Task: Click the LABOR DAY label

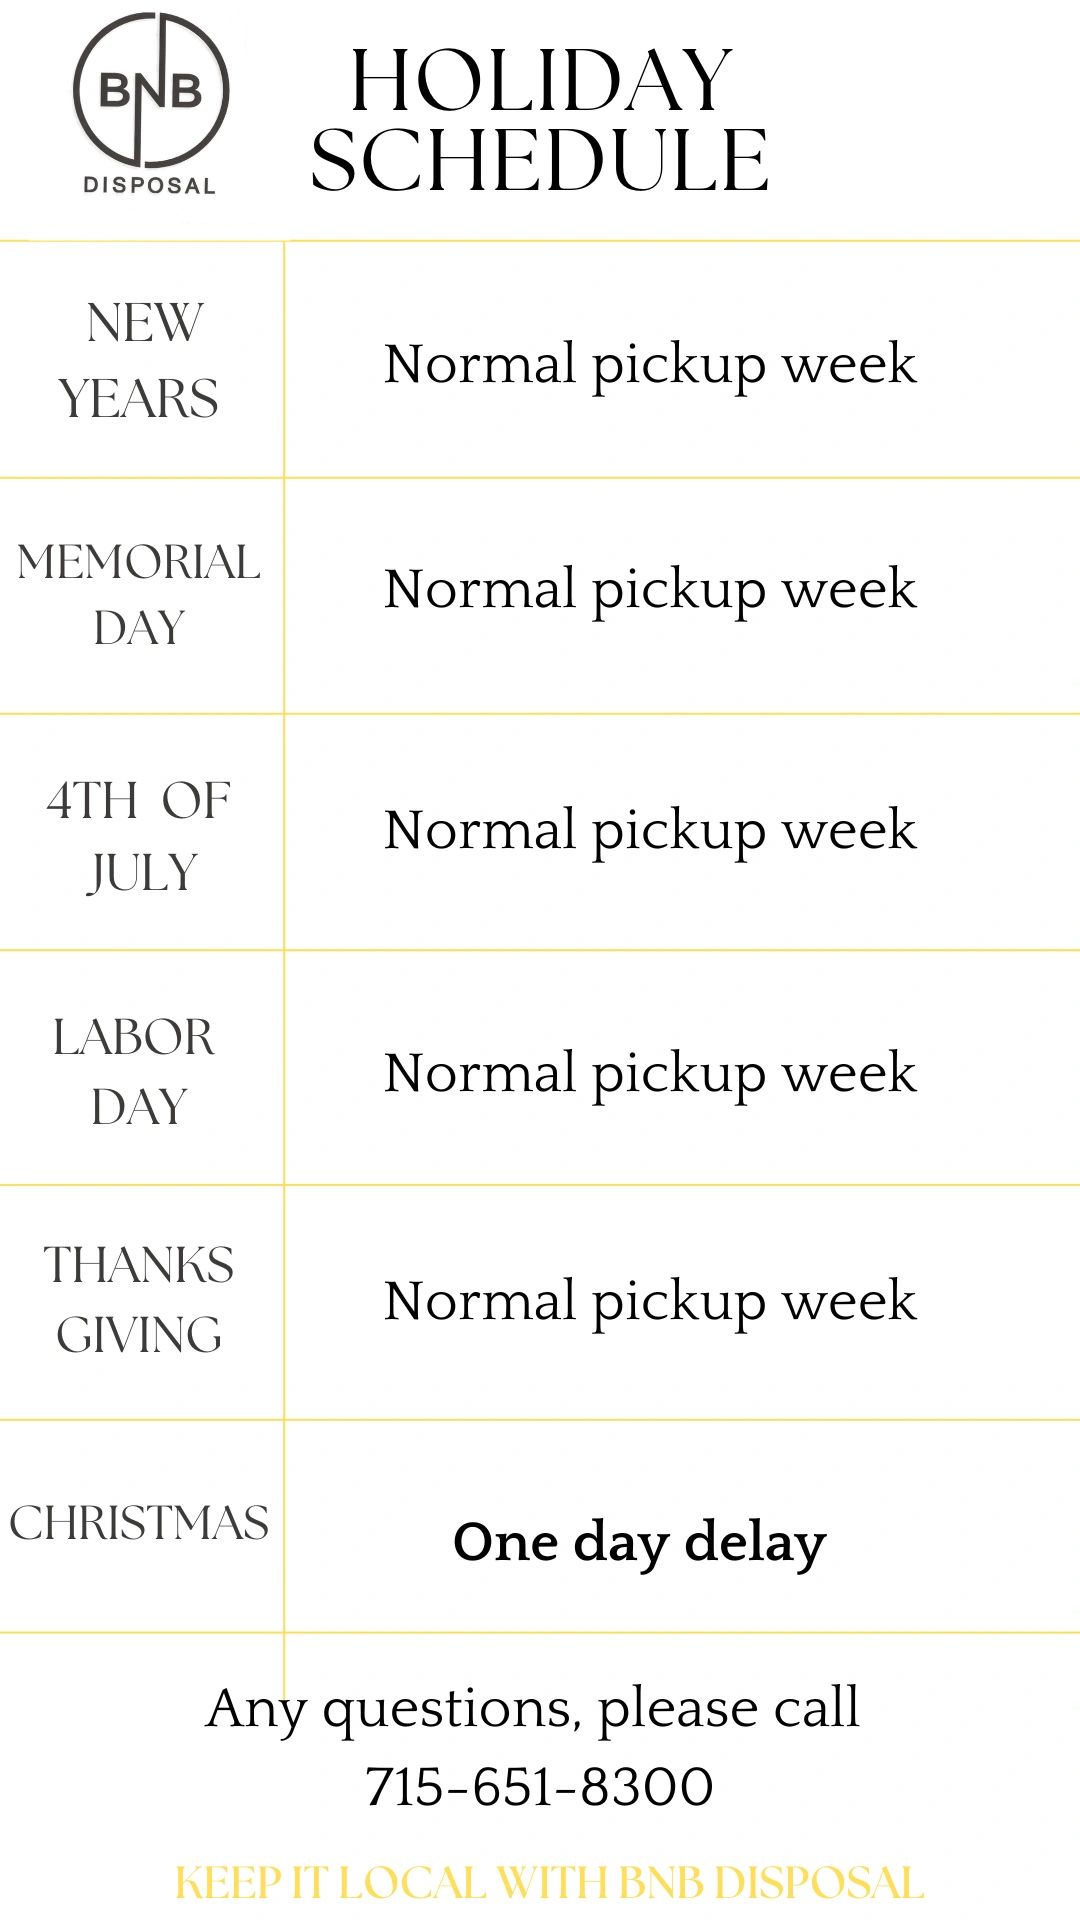Action: click(136, 1071)
